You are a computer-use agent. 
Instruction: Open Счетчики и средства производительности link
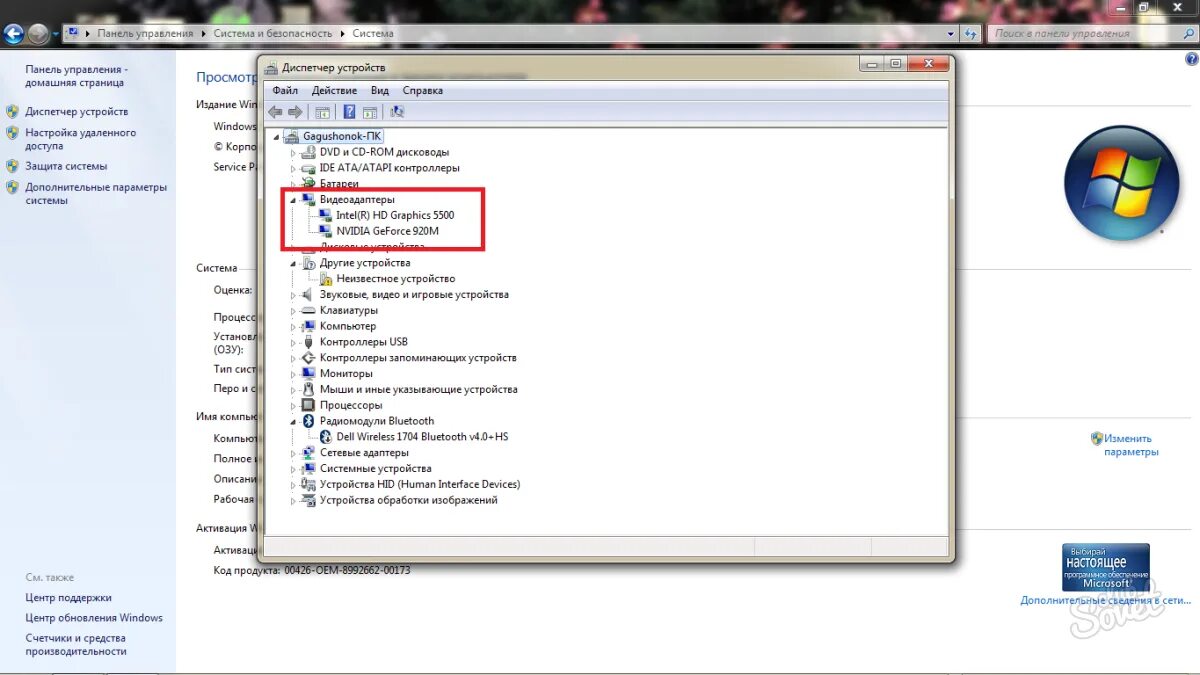coord(76,644)
